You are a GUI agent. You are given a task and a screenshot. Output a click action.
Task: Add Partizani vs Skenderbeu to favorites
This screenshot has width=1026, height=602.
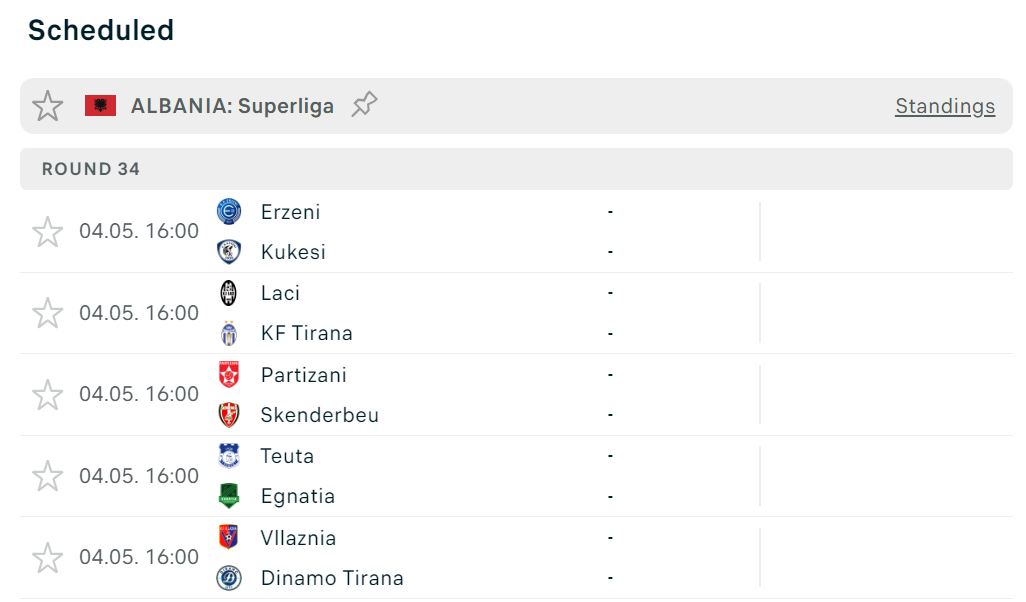coord(47,395)
